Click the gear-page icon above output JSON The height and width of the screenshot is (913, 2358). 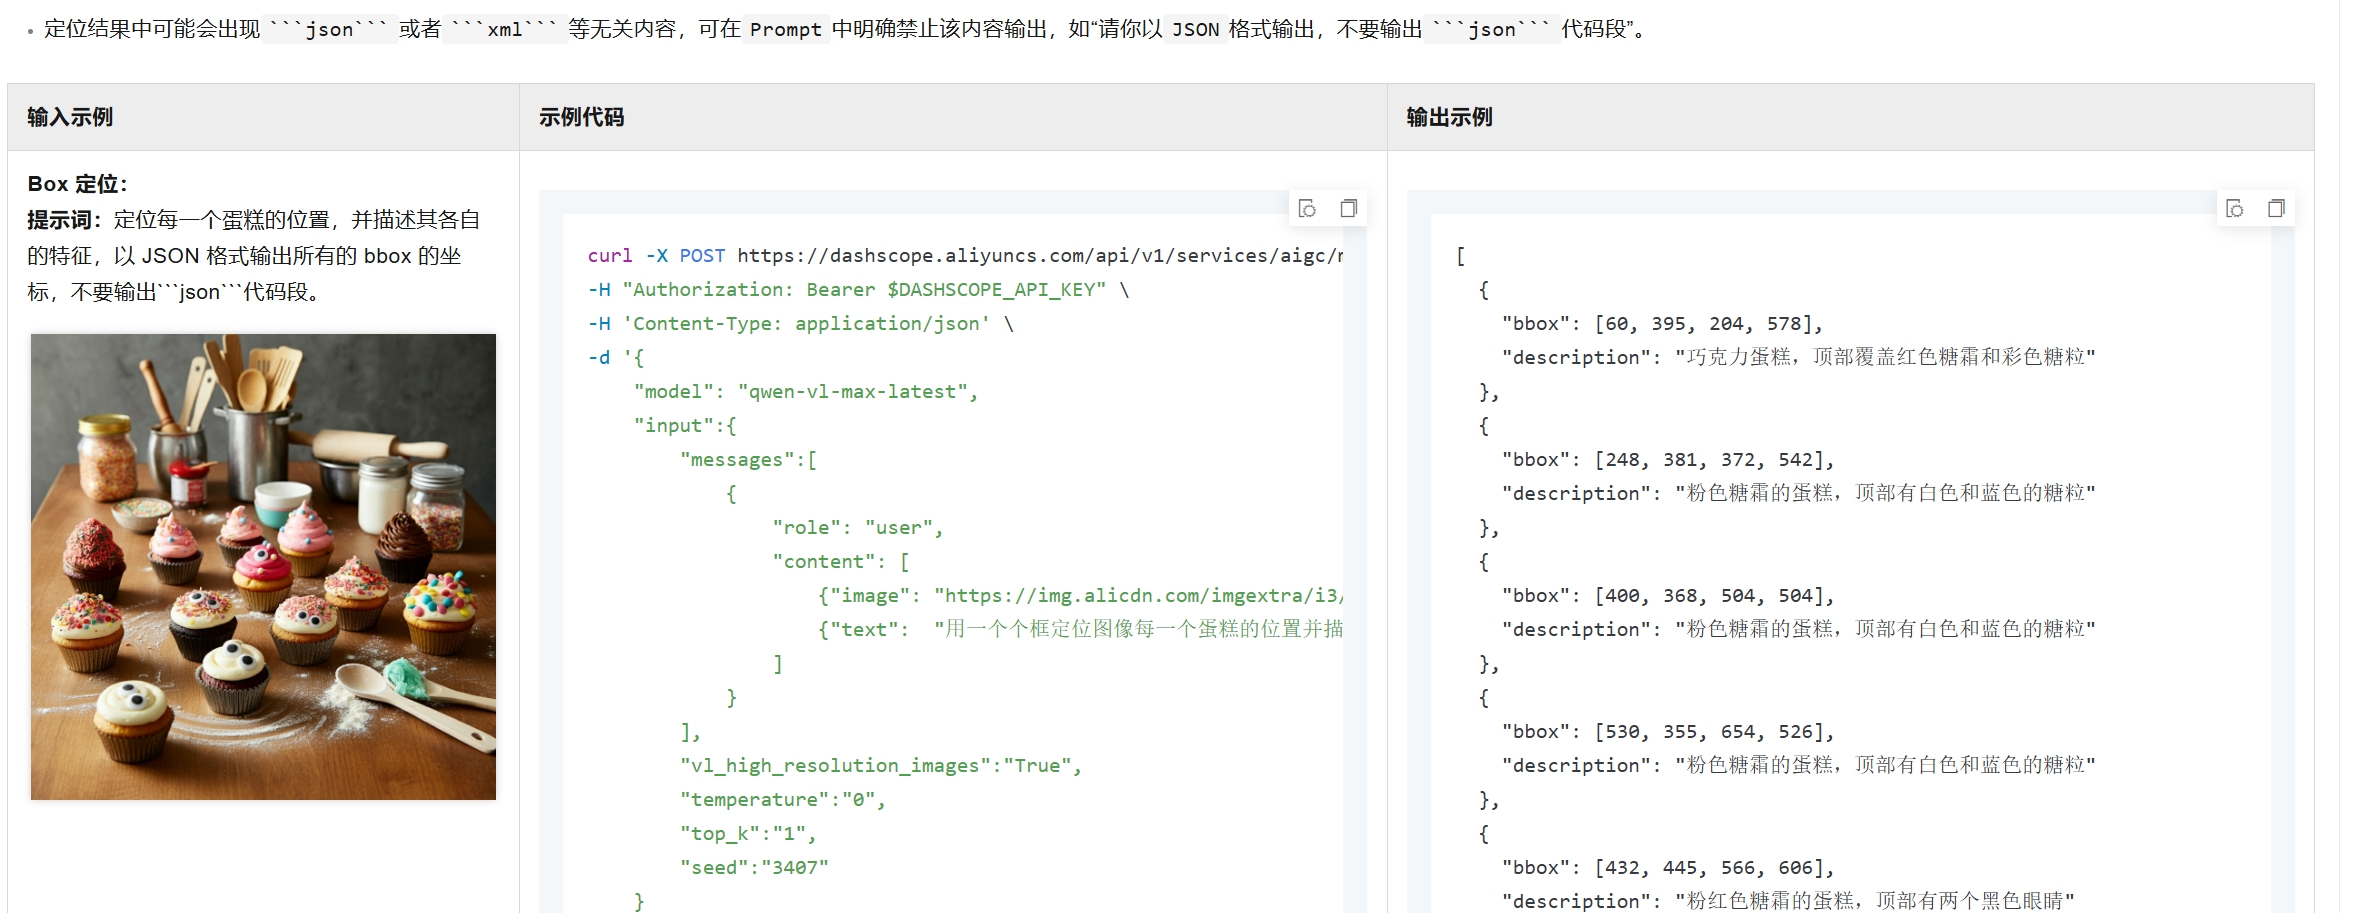(x=2235, y=208)
